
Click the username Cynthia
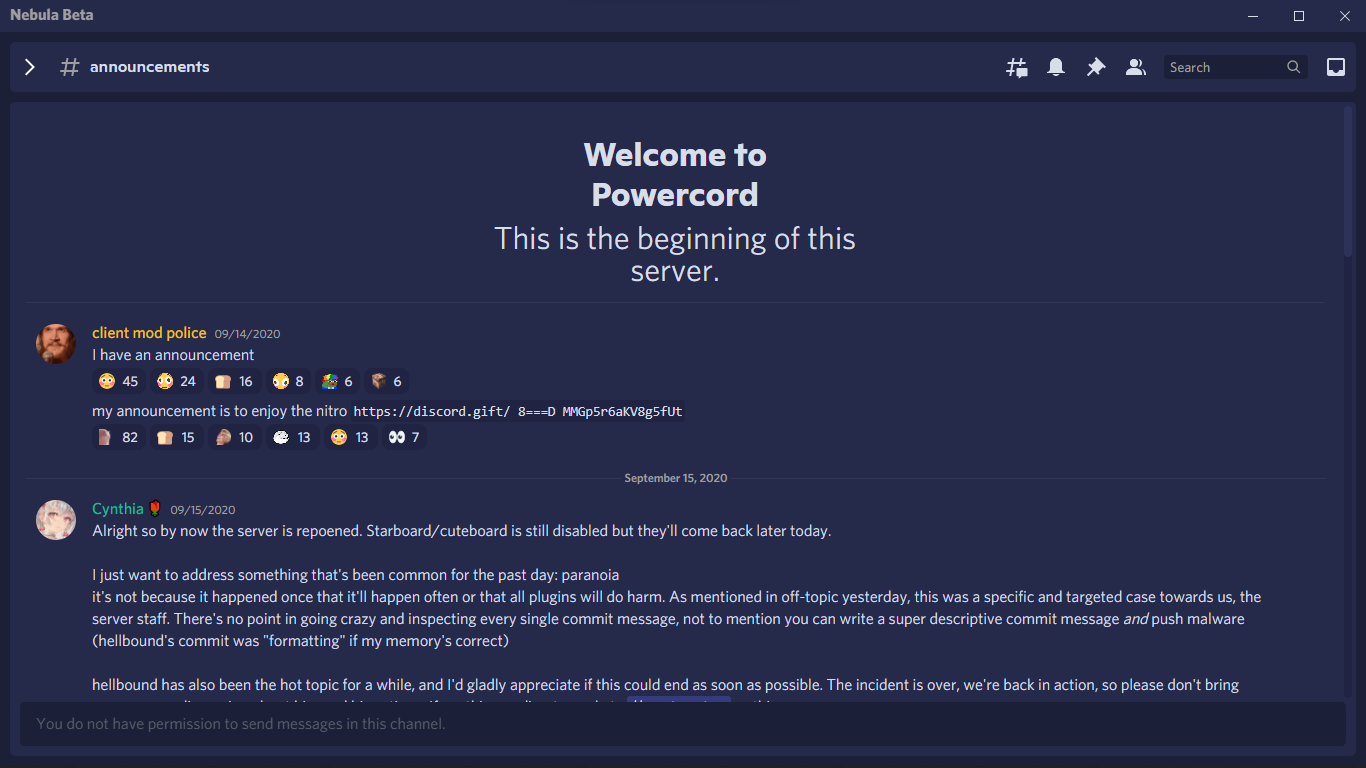[118, 509]
